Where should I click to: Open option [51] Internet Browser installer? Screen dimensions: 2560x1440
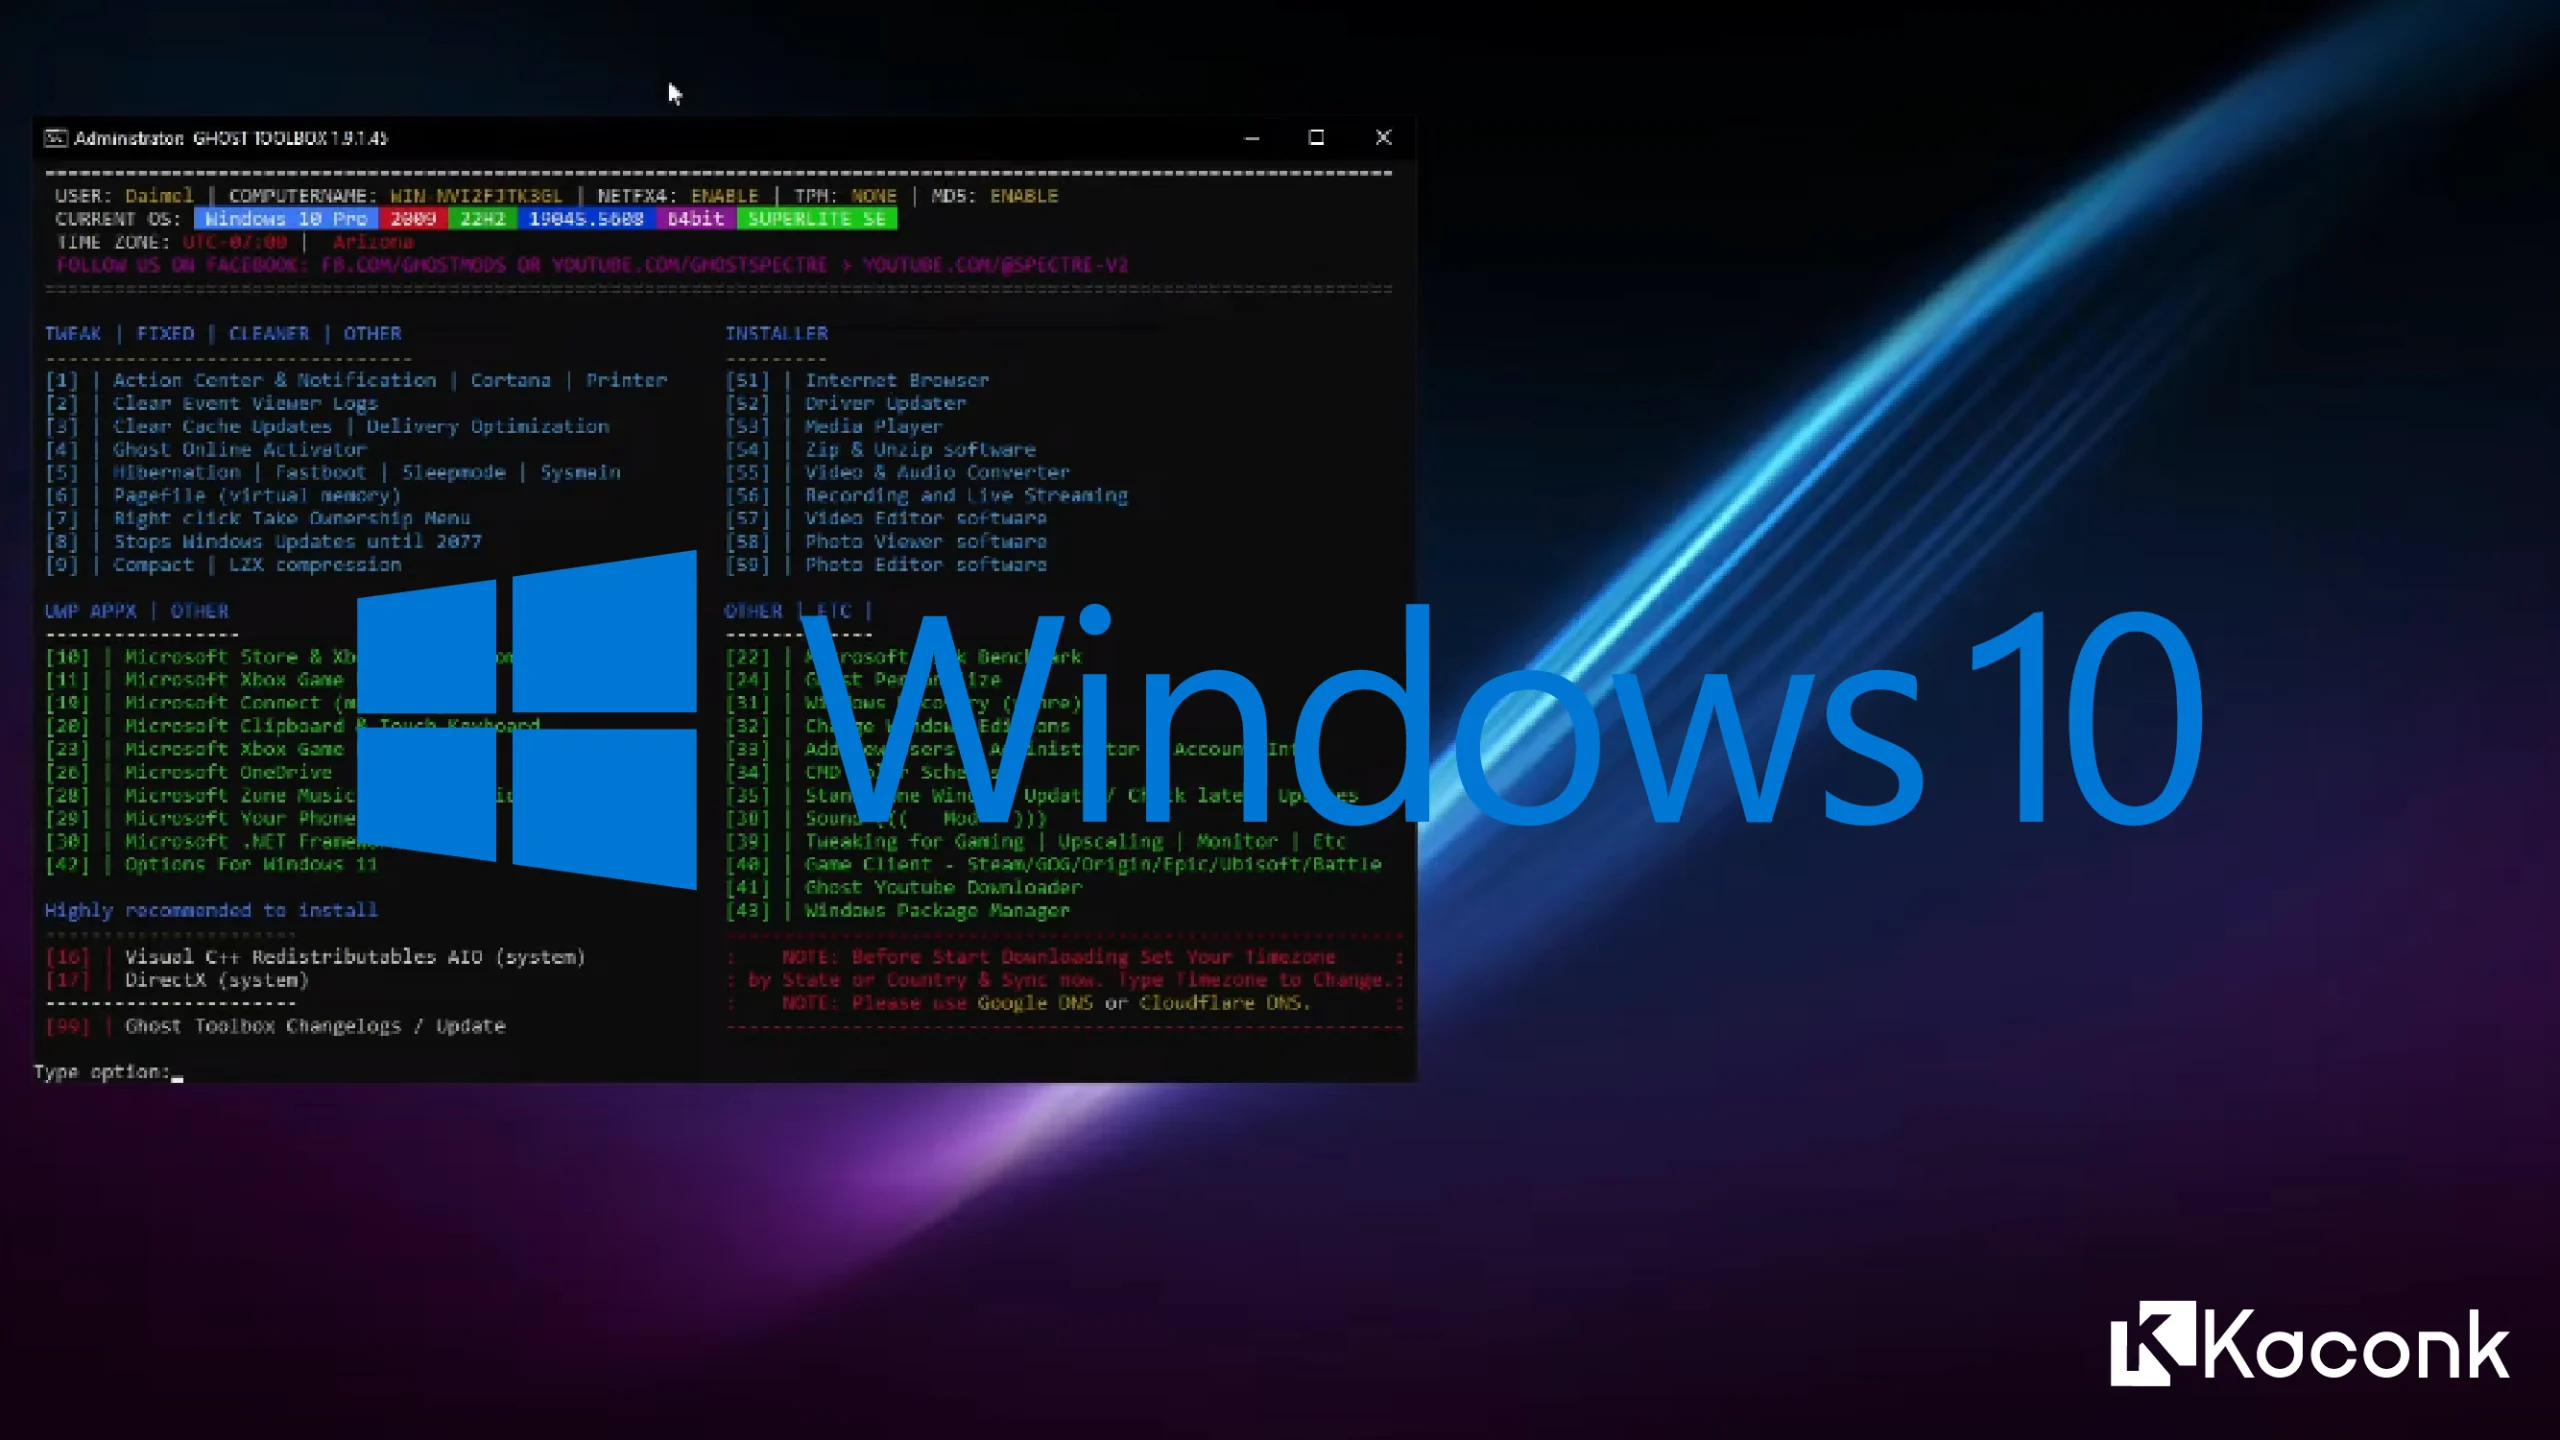coord(897,380)
